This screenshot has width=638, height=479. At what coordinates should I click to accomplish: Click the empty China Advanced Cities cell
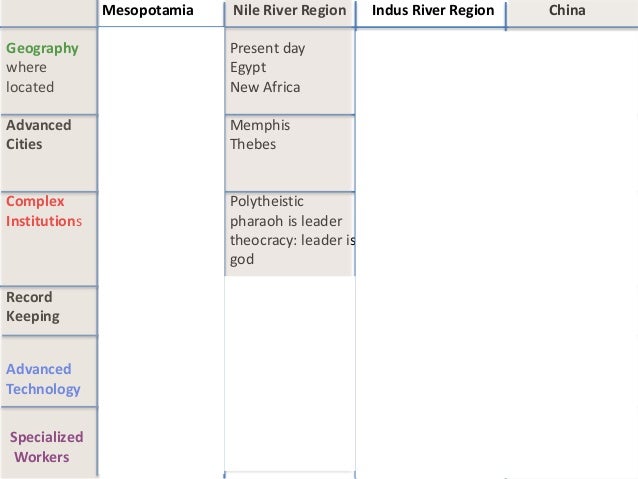click(x=572, y=153)
